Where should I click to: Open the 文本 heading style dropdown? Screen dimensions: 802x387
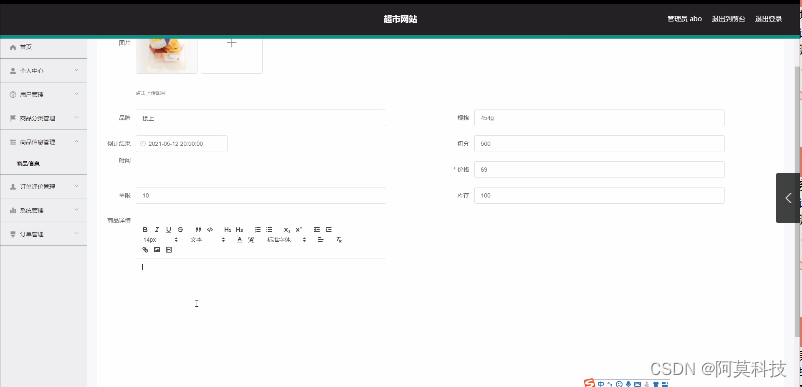coord(207,239)
